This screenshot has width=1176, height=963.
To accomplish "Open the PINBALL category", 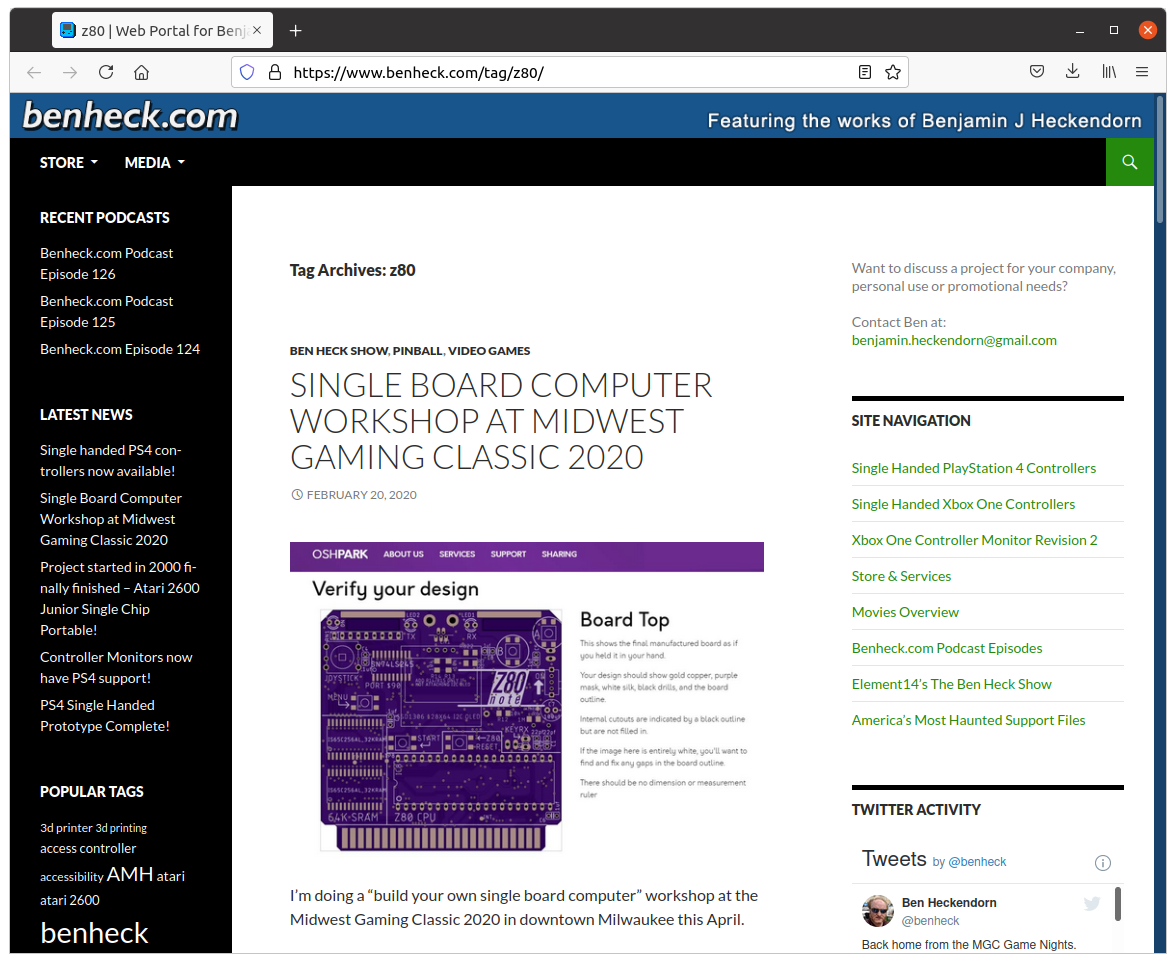I will click(417, 351).
